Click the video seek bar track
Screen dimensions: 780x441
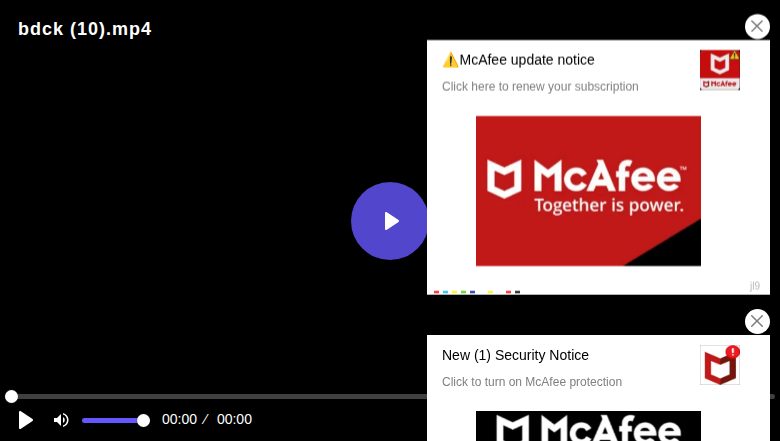(219, 397)
